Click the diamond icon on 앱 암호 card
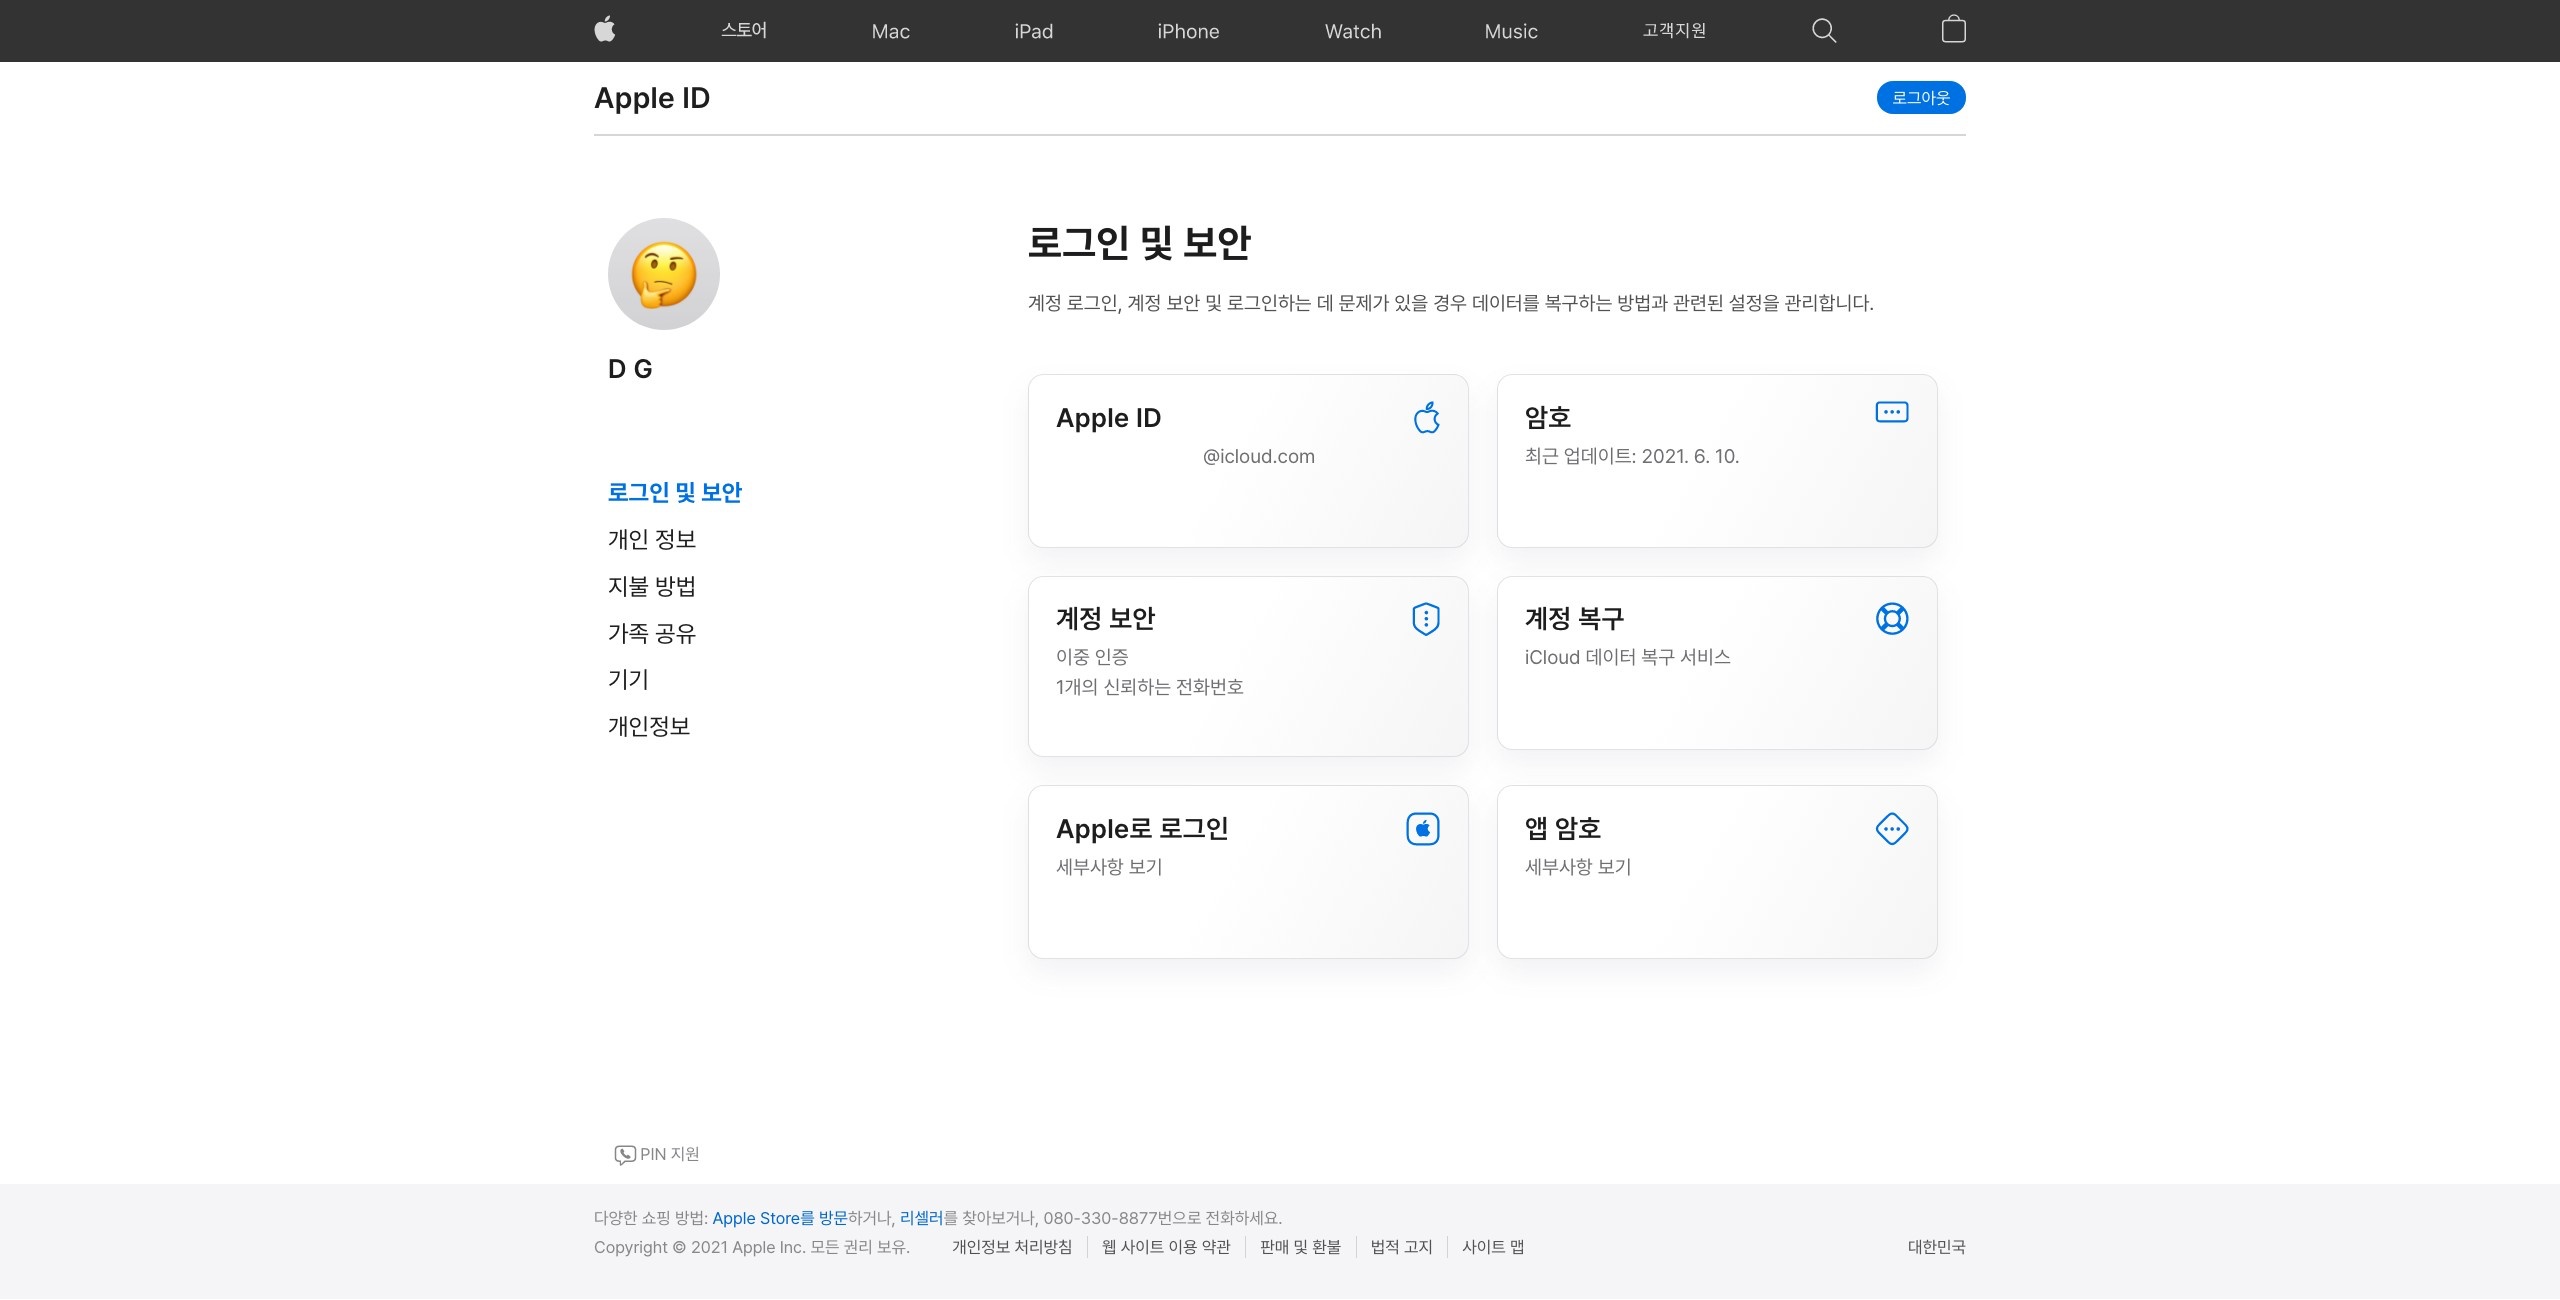Viewport: 2560px width, 1300px height. 1891,829
